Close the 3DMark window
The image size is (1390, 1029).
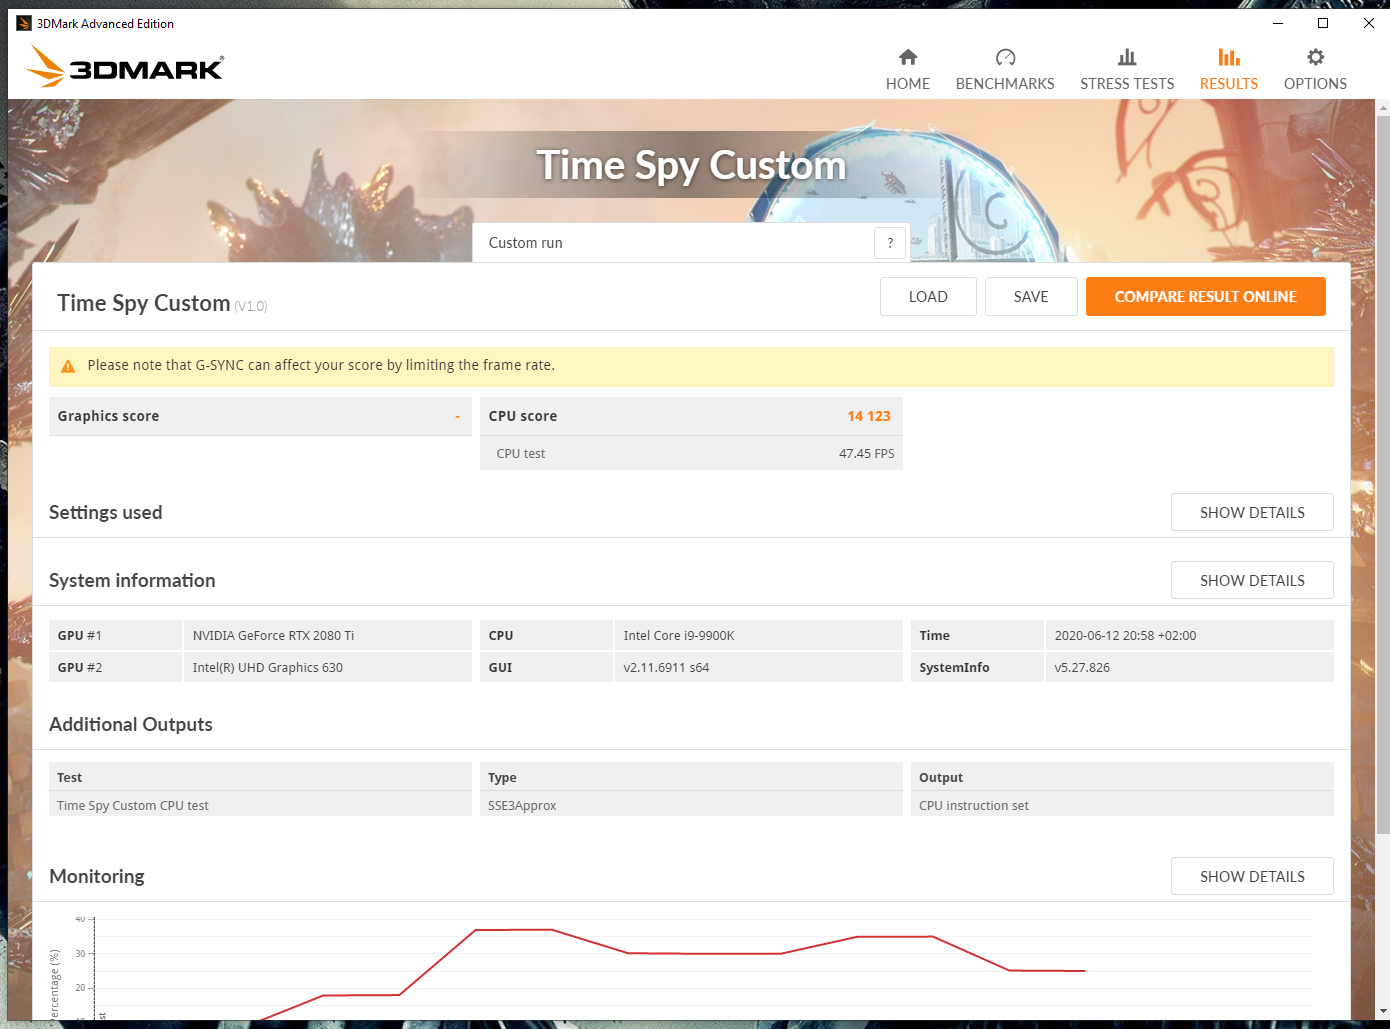(x=1368, y=23)
